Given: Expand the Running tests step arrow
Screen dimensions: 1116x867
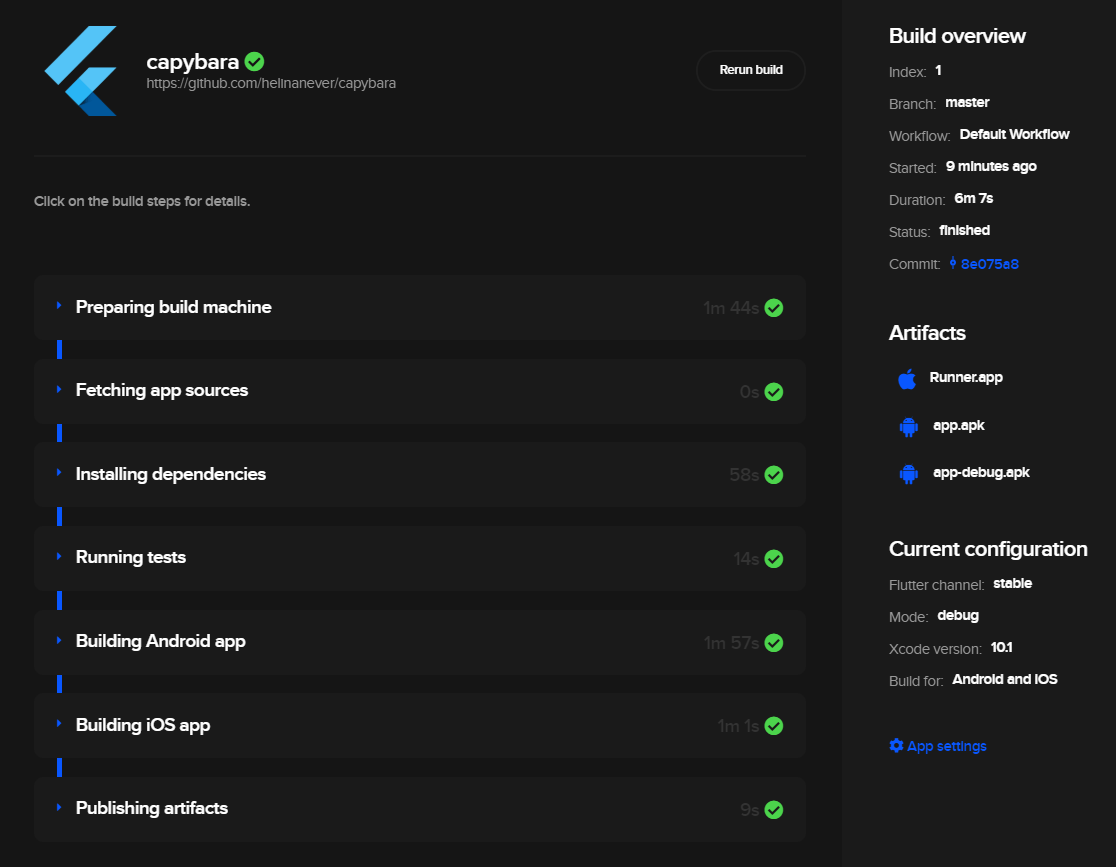Looking at the screenshot, I should point(59,556).
